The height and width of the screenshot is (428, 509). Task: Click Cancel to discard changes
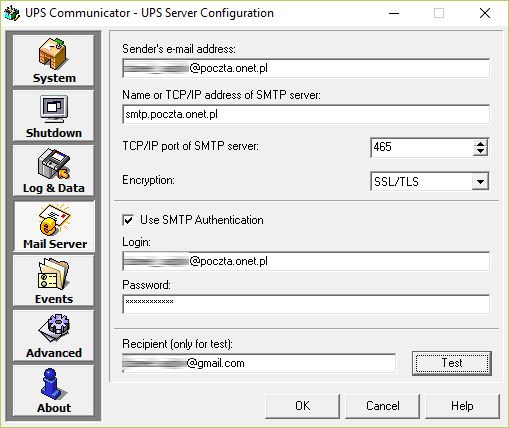click(382, 406)
